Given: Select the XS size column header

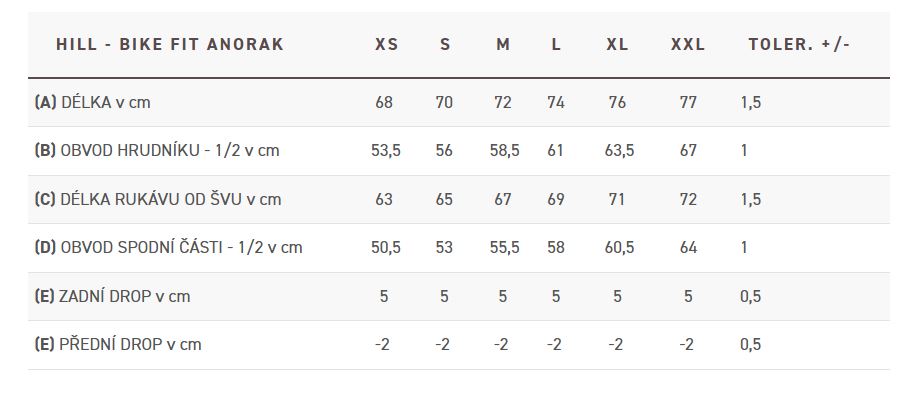Looking at the screenshot, I should click(x=386, y=44).
